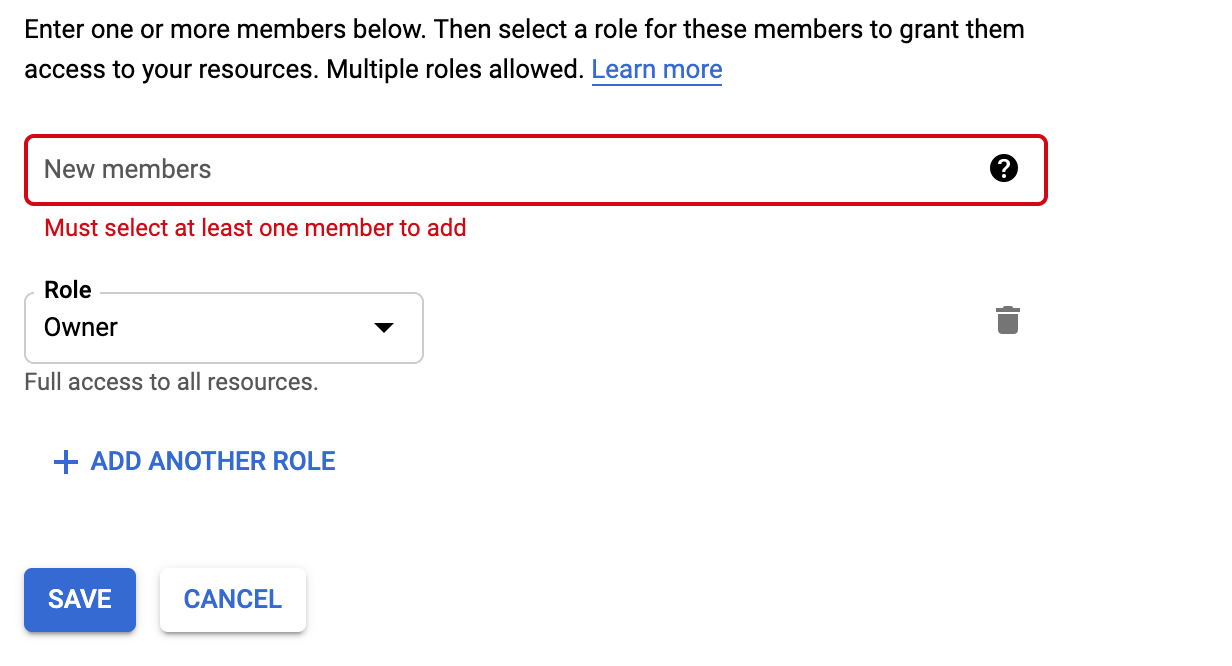The image size is (1232, 666).
Task: Click the red "Must select at least one member" error
Action: (255, 228)
